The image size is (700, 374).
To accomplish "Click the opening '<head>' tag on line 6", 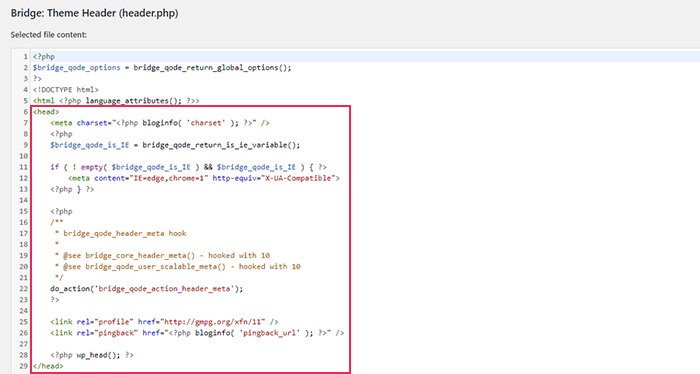I will coord(46,112).
